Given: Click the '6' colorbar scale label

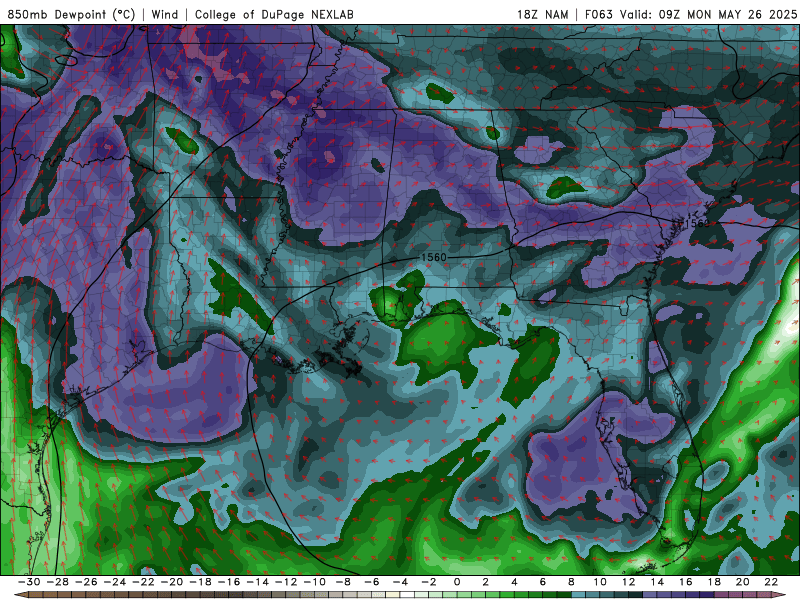Looking at the screenshot, I should (x=542, y=582).
